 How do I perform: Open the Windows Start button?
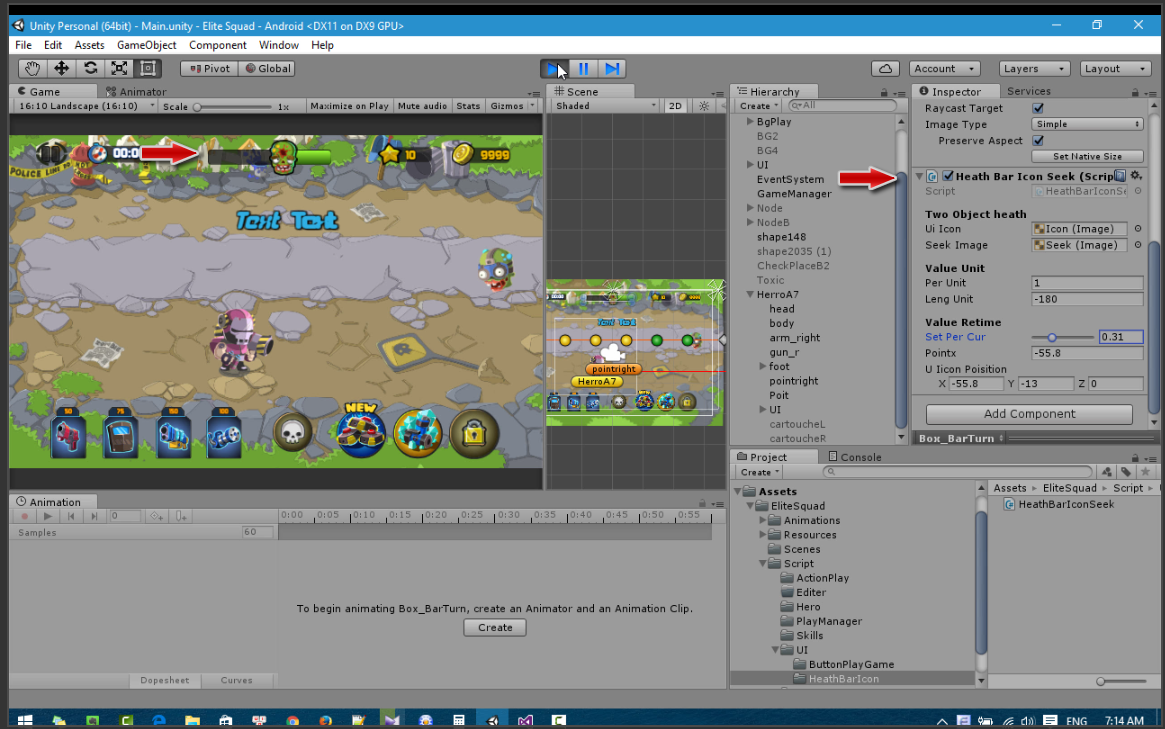(25, 720)
